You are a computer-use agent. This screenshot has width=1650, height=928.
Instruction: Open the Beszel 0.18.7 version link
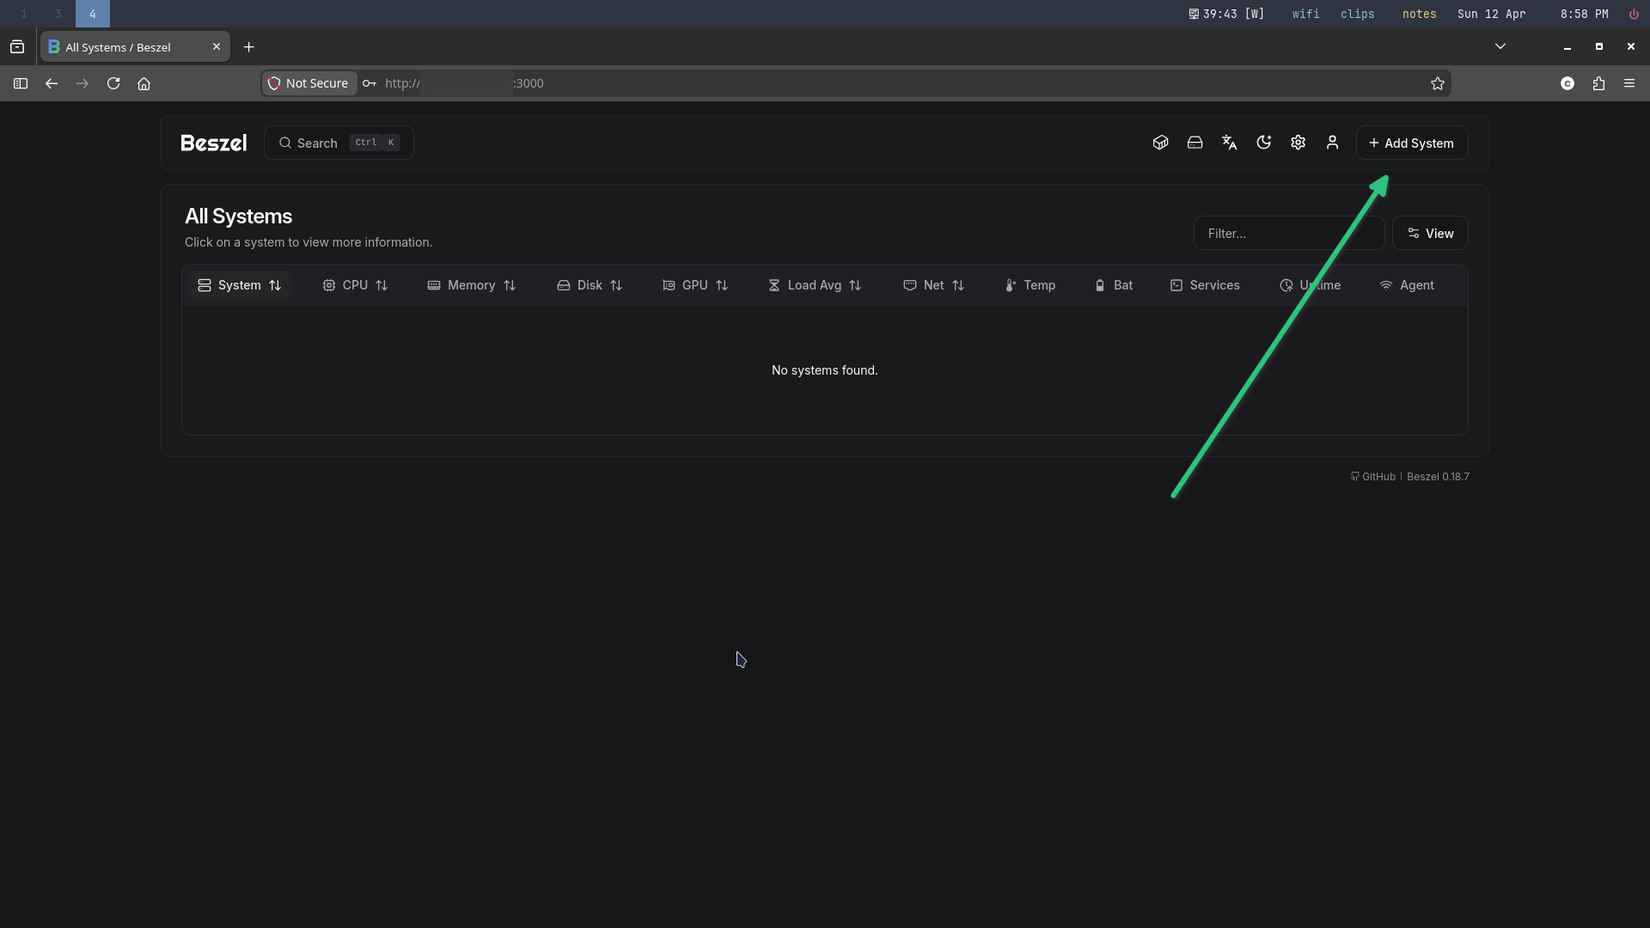[1438, 477]
